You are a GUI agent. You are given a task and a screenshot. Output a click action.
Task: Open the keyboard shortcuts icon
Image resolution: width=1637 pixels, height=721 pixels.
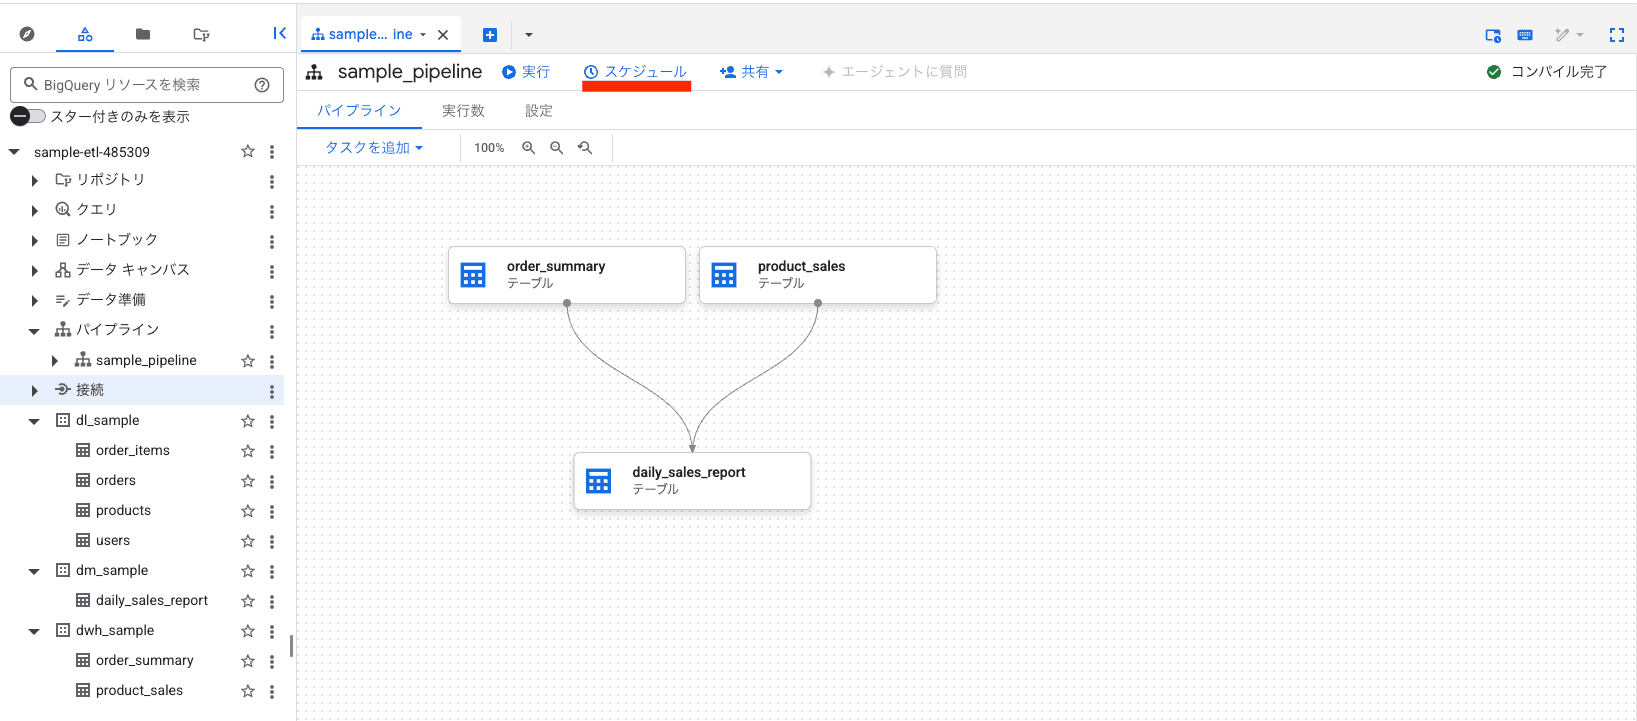tap(1525, 35)
